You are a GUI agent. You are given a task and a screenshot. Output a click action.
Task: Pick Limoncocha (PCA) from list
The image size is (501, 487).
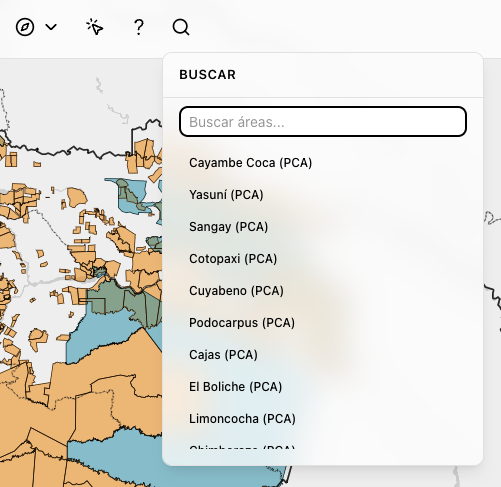click(242, 419)
